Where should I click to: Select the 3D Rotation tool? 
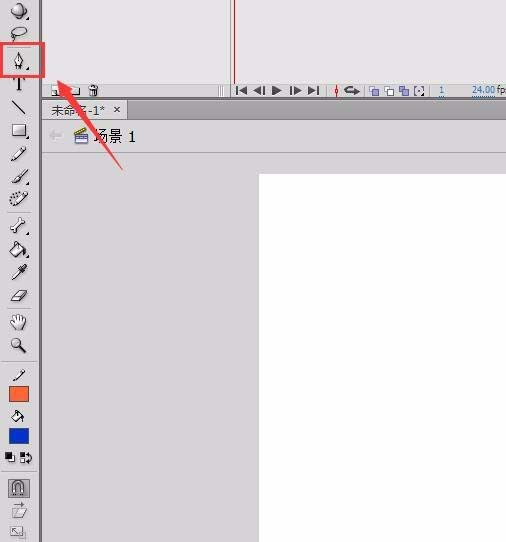pyautogui.click(x=18, y=11)
